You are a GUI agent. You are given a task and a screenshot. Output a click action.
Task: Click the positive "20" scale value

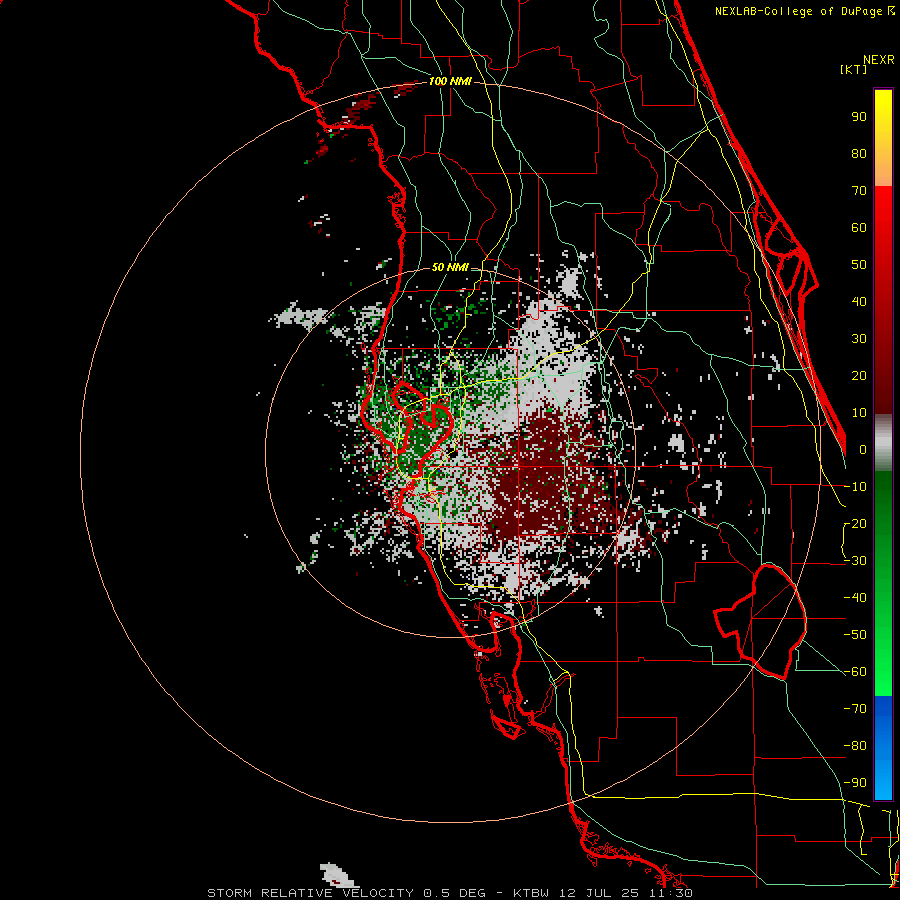(859, 376)
